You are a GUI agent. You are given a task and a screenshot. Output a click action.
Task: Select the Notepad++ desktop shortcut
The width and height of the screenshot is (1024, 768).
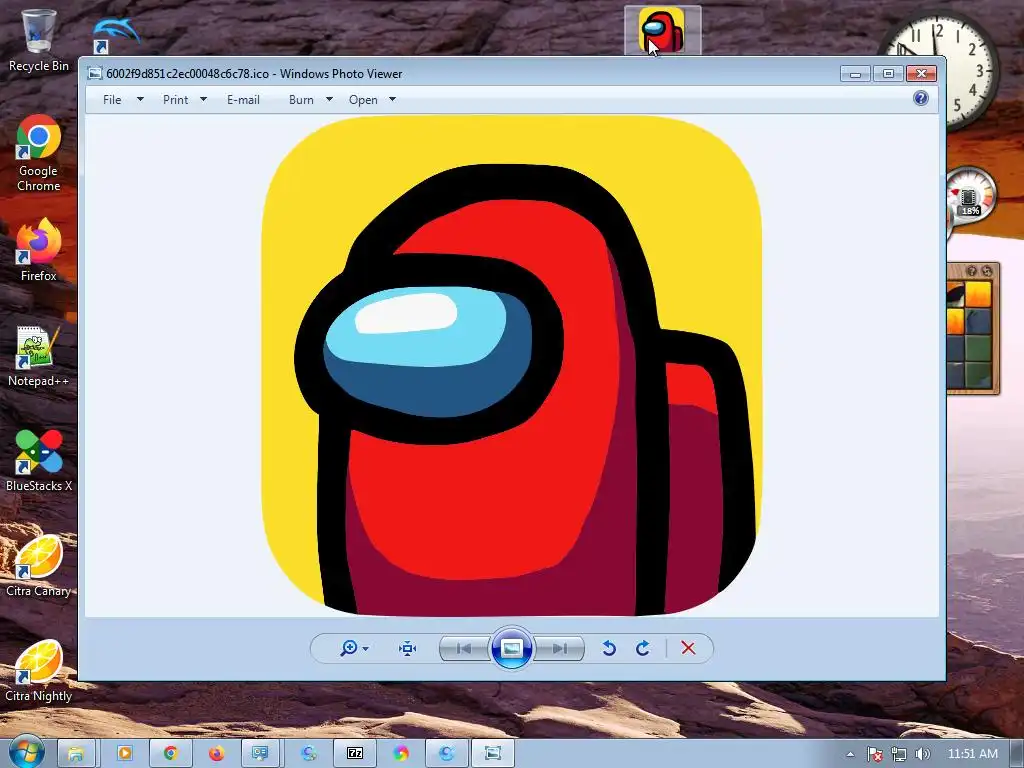click(x=39, y=356)
